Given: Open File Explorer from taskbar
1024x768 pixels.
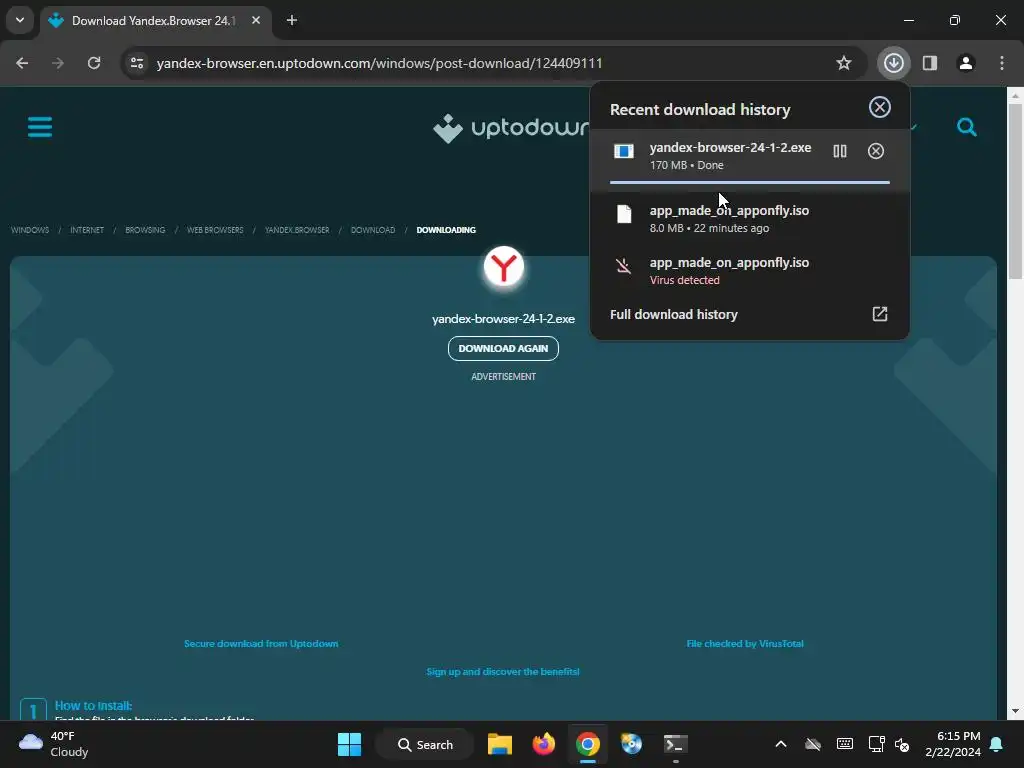Looking at the screenshot, I should click(500, 744).
